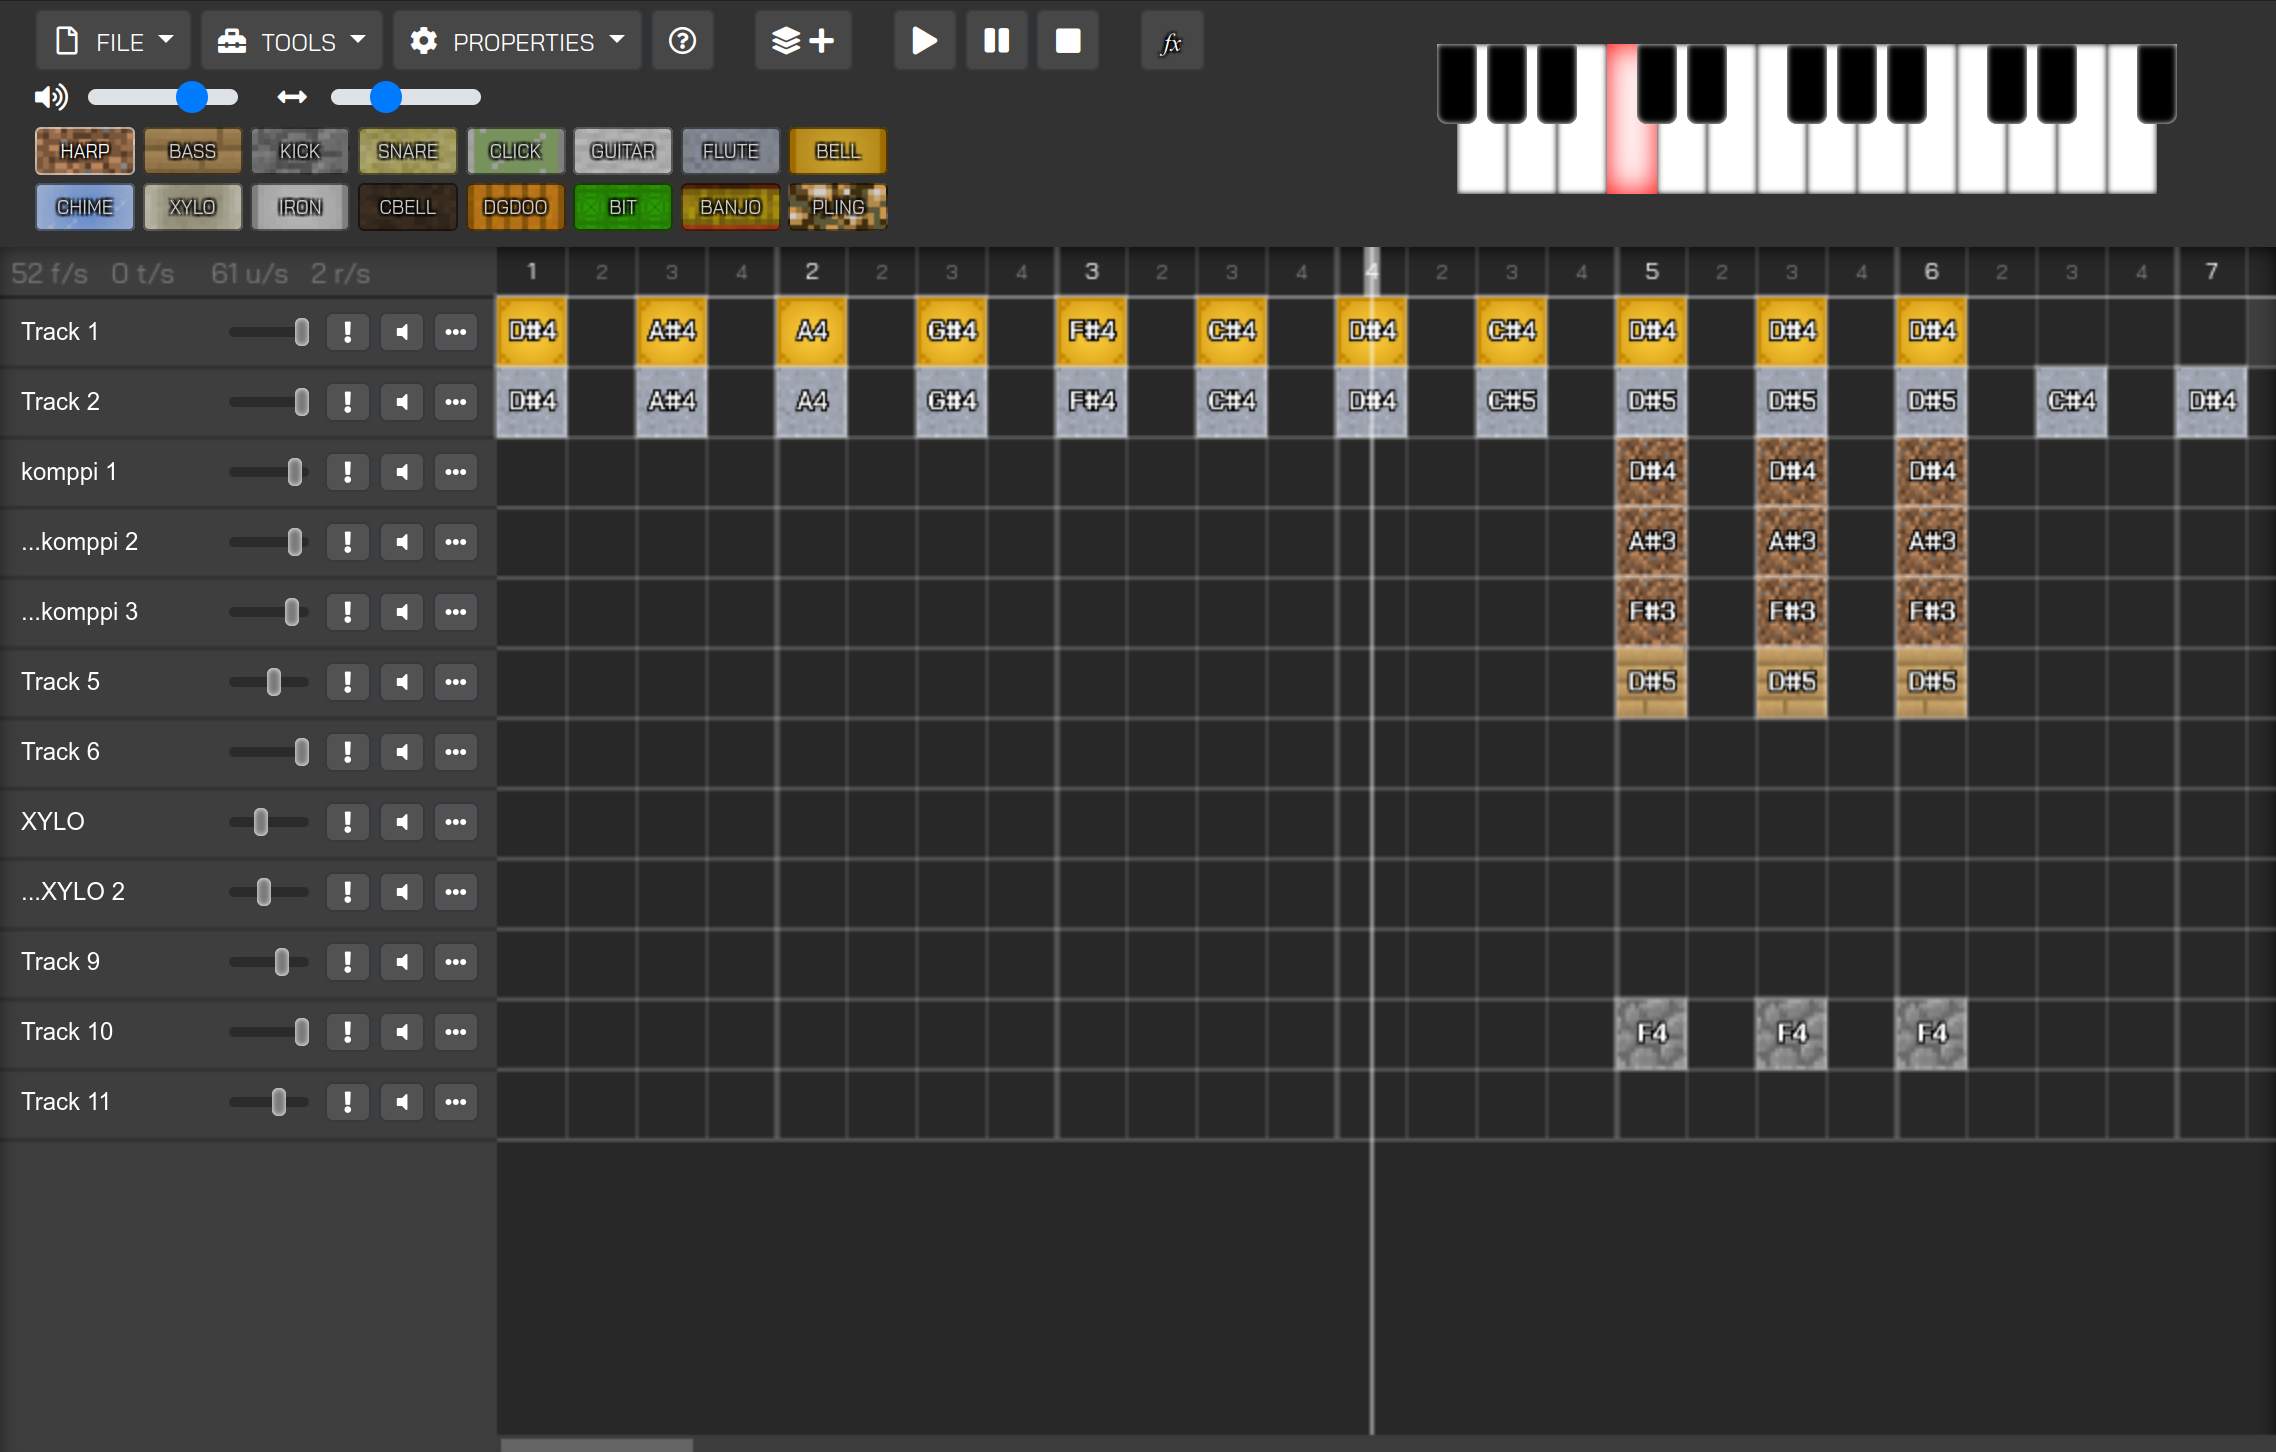Open Track 1 more options menu

point(456,332)
